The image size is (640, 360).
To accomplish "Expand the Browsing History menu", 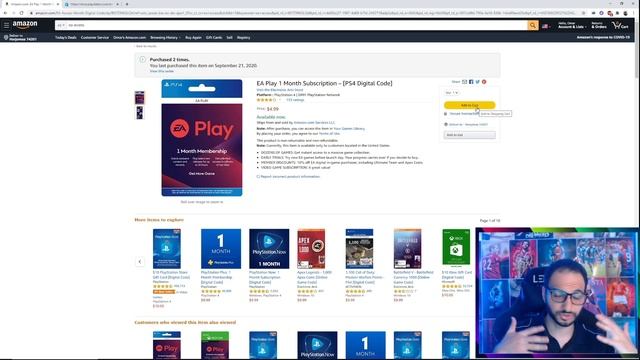I will [x=165, y=38].
